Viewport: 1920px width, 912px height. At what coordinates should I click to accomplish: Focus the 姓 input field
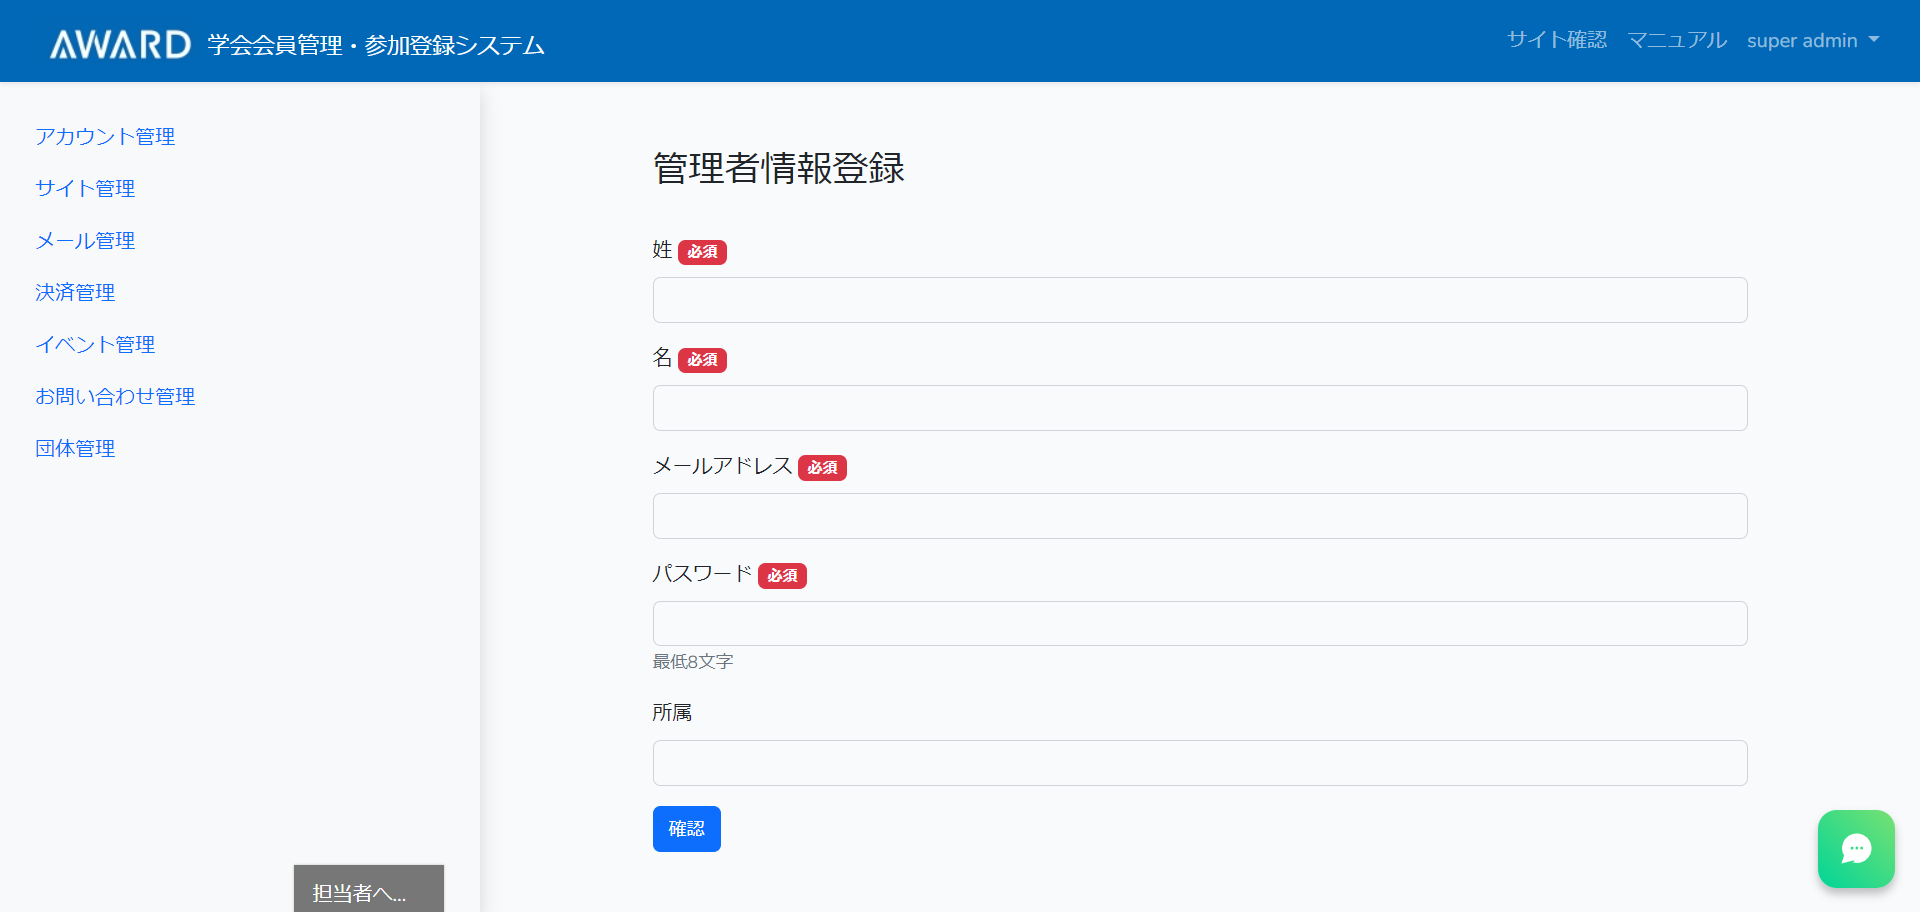click(x=1200, y=300)
